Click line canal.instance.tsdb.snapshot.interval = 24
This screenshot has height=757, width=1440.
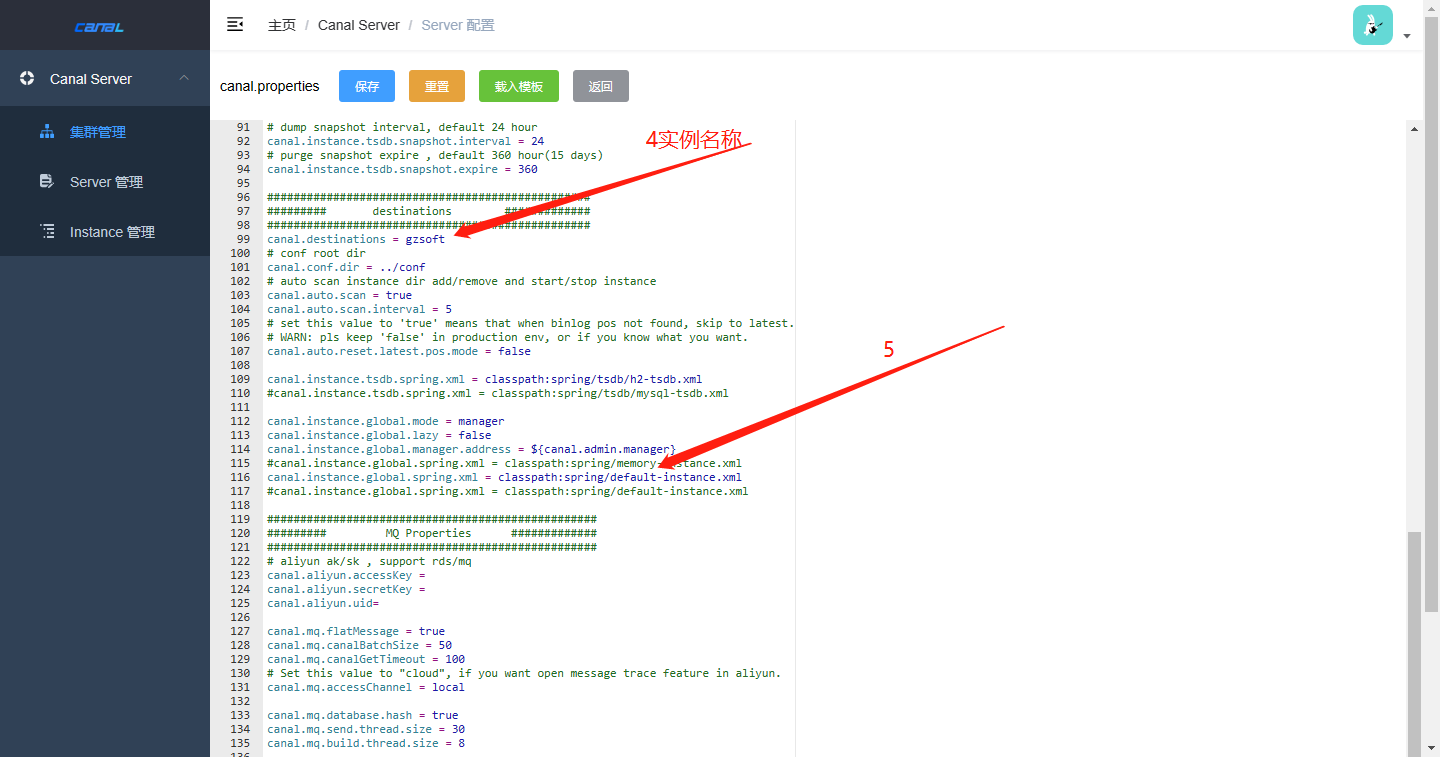[405, 141]
